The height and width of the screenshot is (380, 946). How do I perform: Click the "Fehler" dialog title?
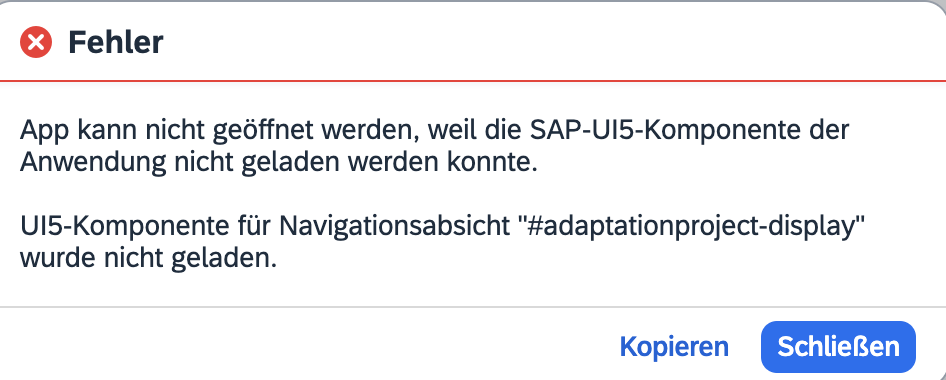pos(115,42)
